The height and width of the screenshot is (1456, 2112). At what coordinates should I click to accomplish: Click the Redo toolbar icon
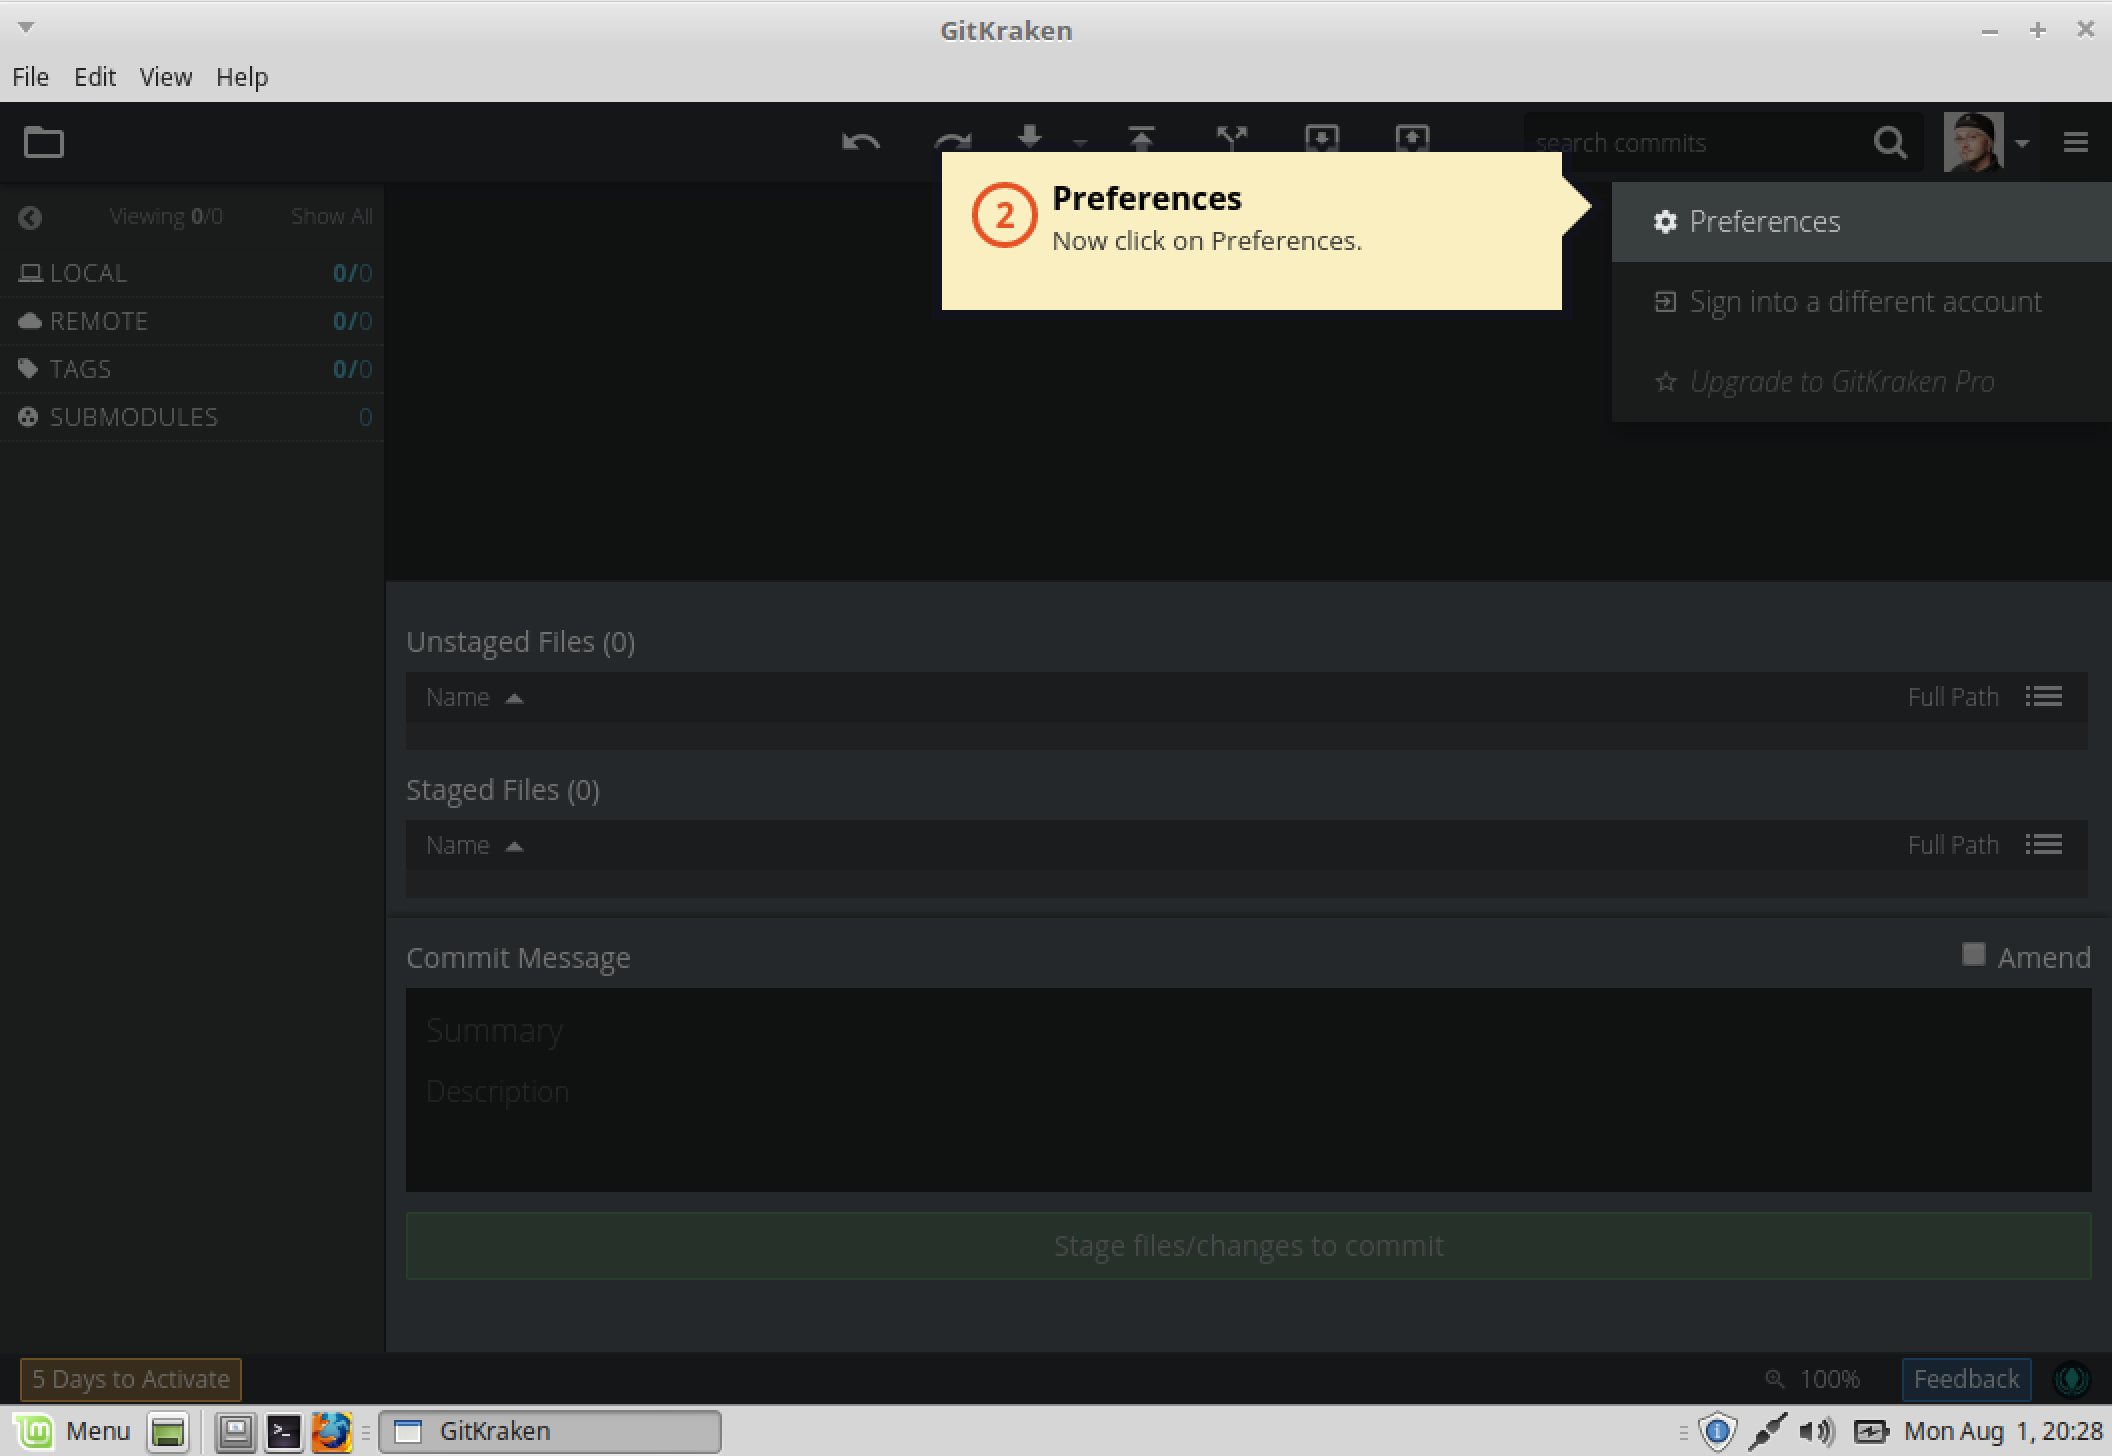coord(952,141)
